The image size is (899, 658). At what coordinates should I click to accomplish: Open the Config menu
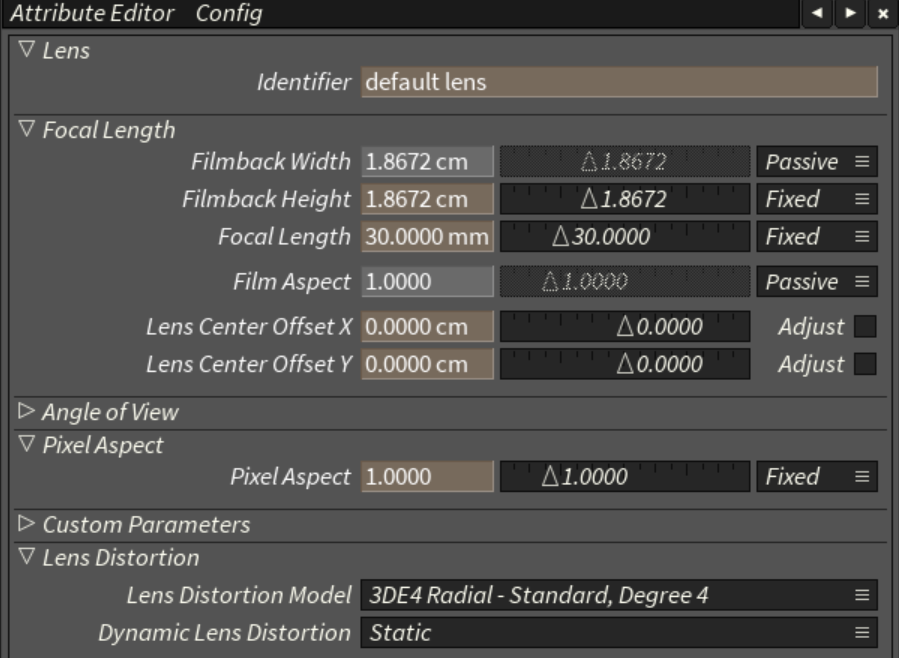tap(229, 14)
